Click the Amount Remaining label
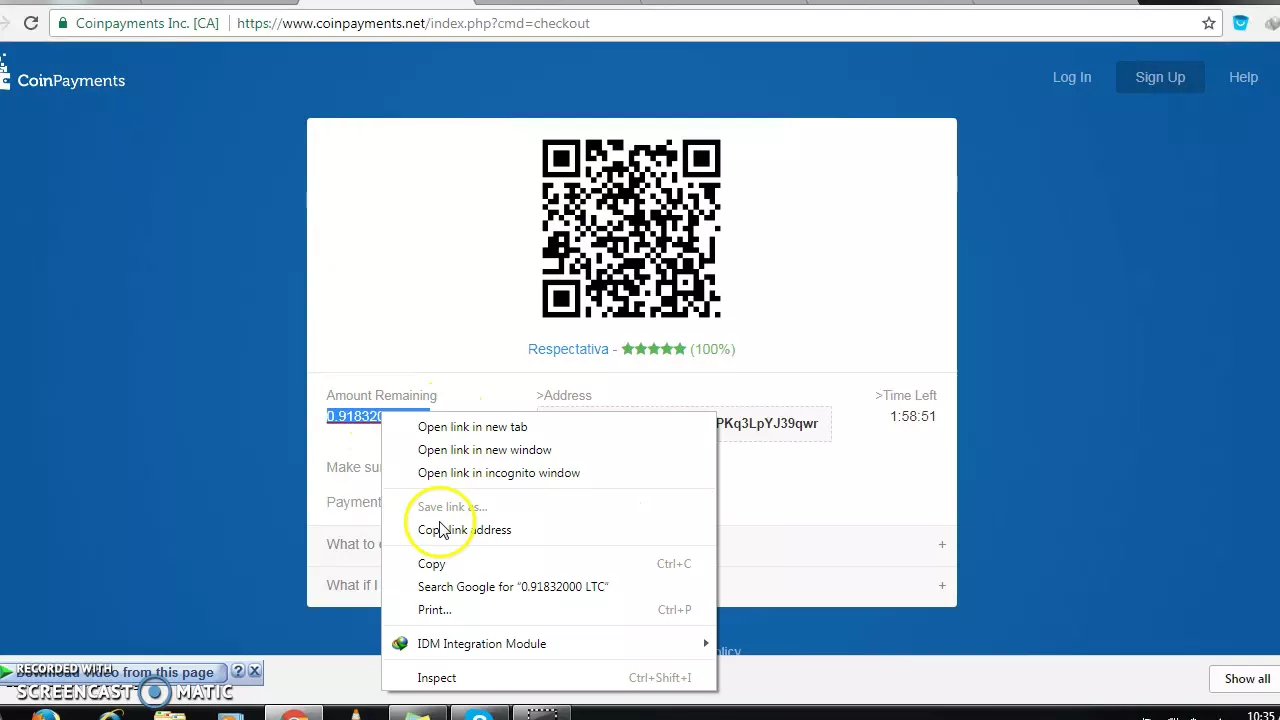 click(x=381, y=395)
